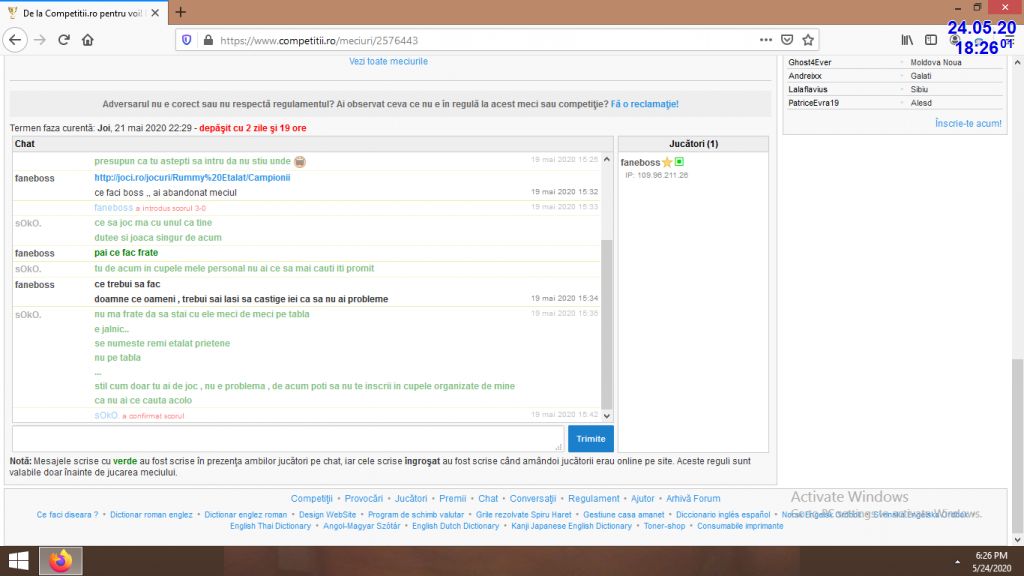Open the Regulament link in the footer menu
1024x576 pixels.
(x=594, y=498)
